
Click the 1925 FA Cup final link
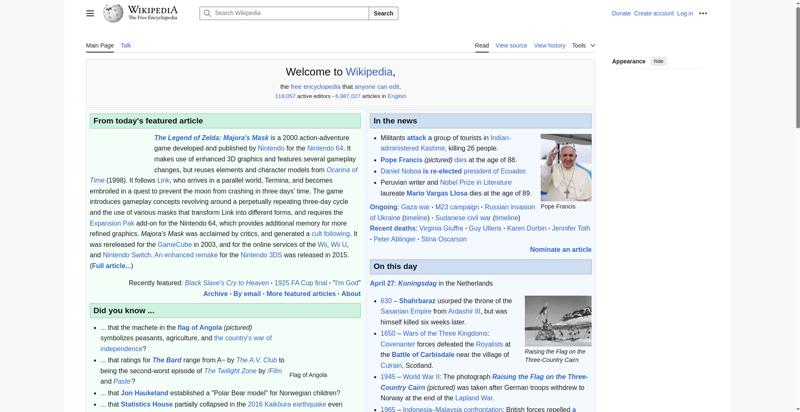tap(301, 283)
